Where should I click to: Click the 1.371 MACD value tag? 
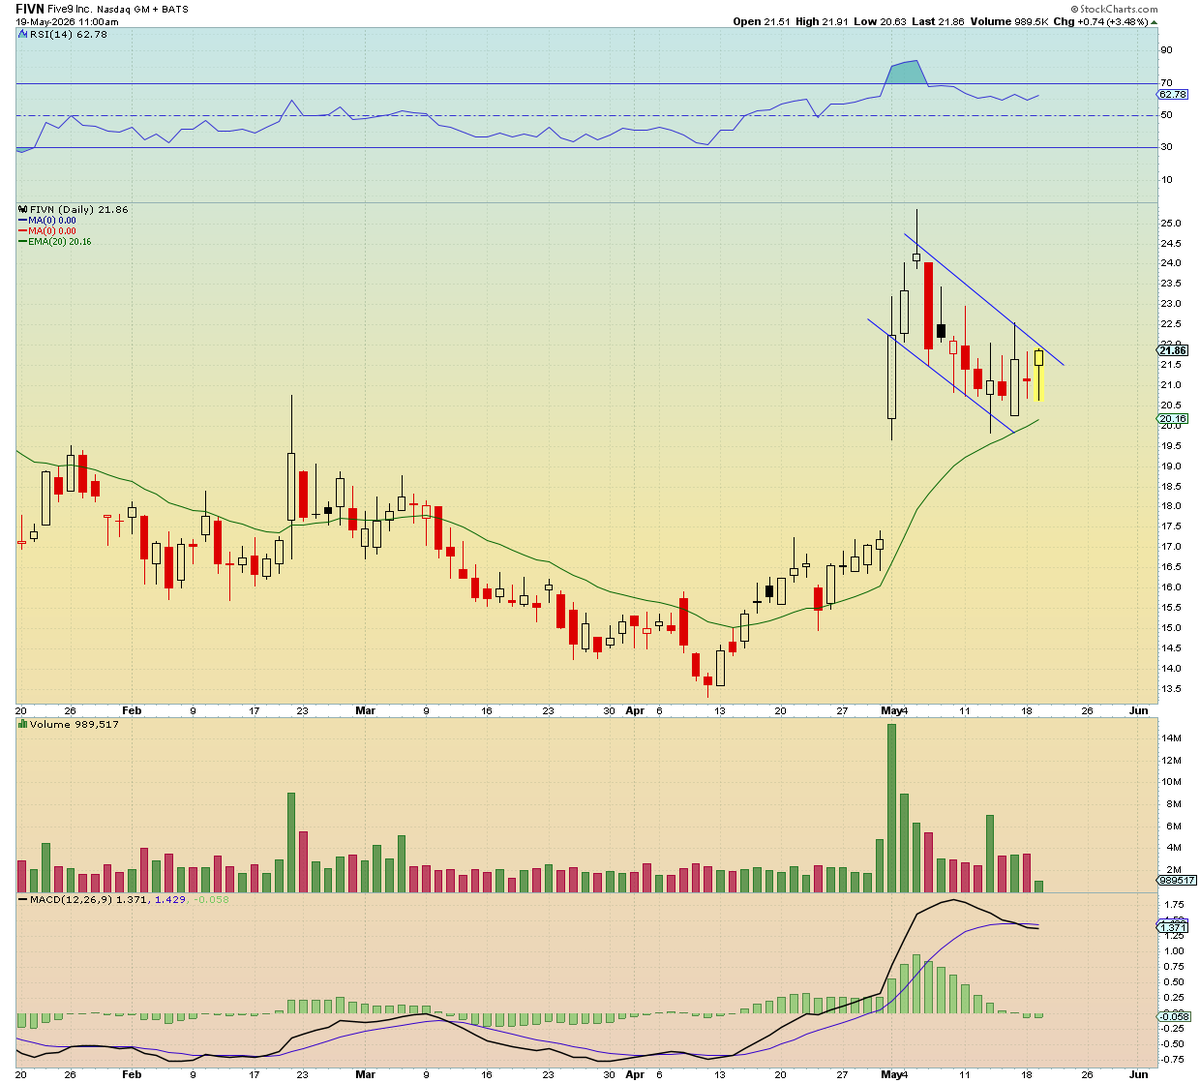tap(1172, 928)
